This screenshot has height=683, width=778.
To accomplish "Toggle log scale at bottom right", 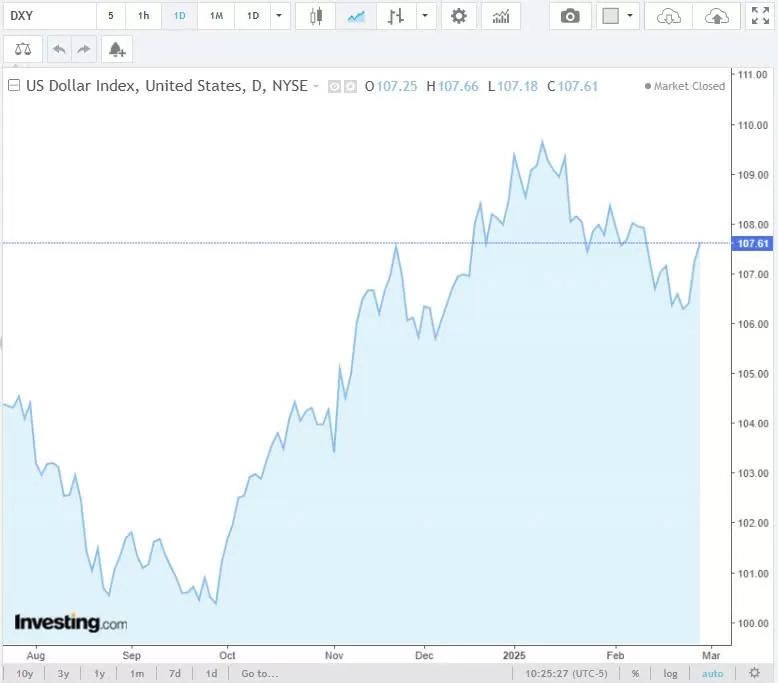I will (670, 673).
